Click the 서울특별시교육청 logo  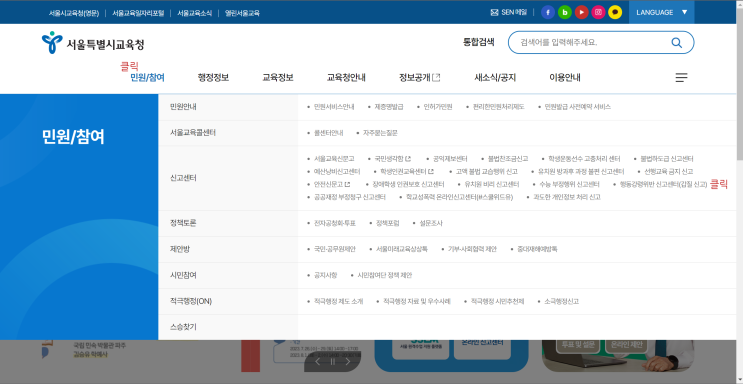pos(93,43)
